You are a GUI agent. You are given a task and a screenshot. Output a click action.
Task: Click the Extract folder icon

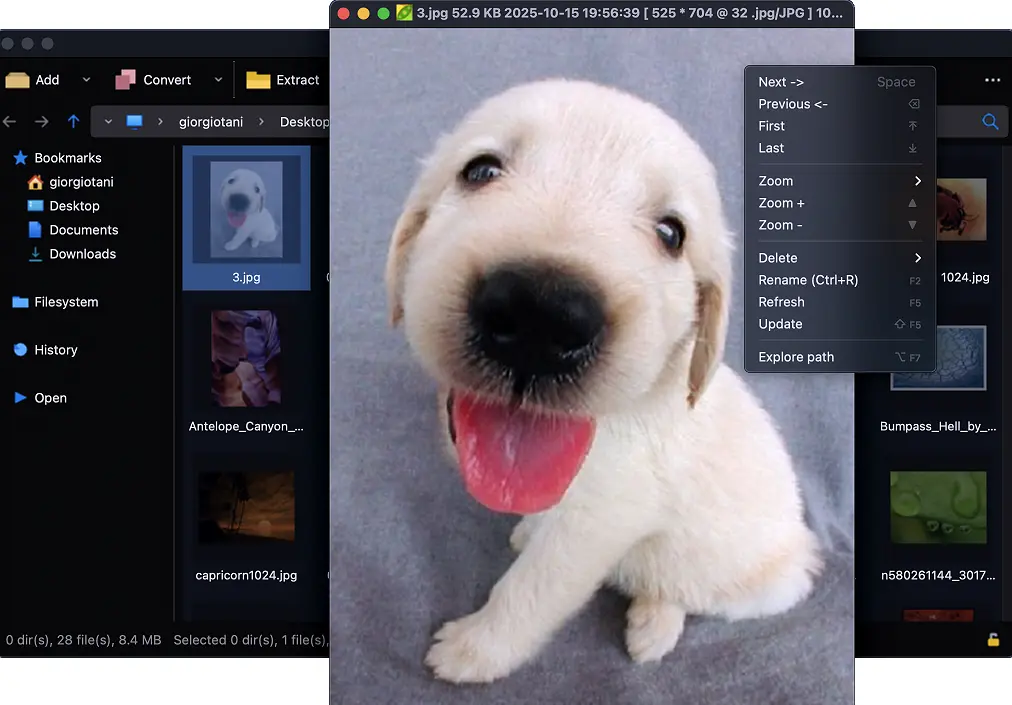click(258, 80)
